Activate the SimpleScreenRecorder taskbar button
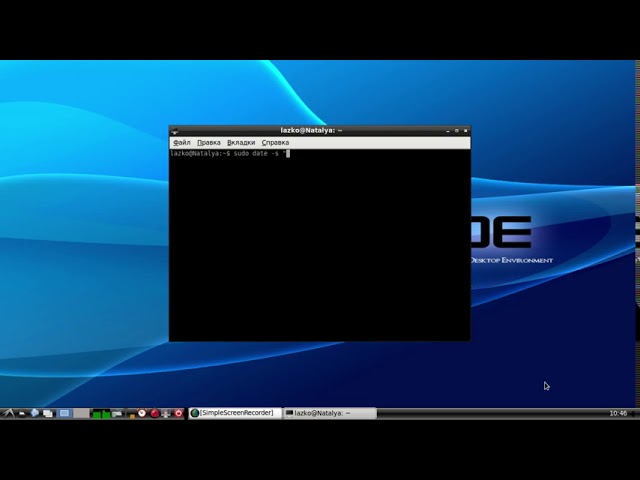Viewport: 640px width, 480px height. 236,413
